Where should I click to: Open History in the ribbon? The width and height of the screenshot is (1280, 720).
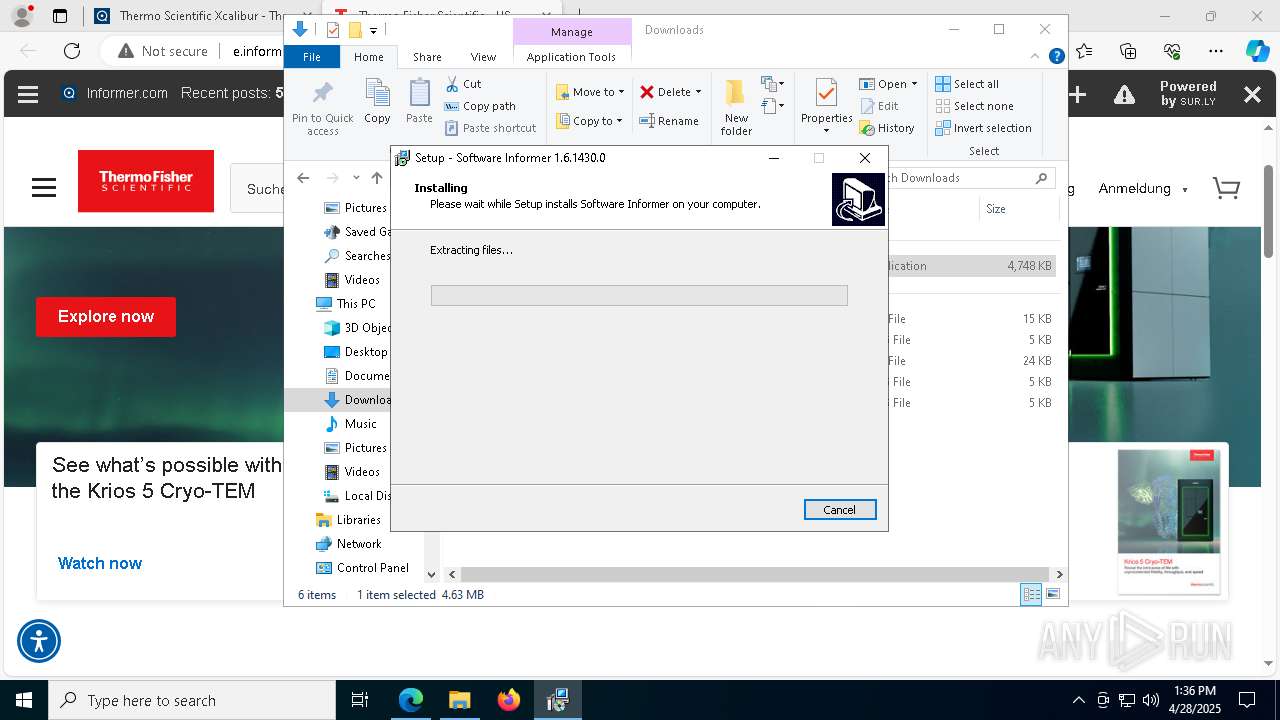pyautogui.click(x=887, y=128)
